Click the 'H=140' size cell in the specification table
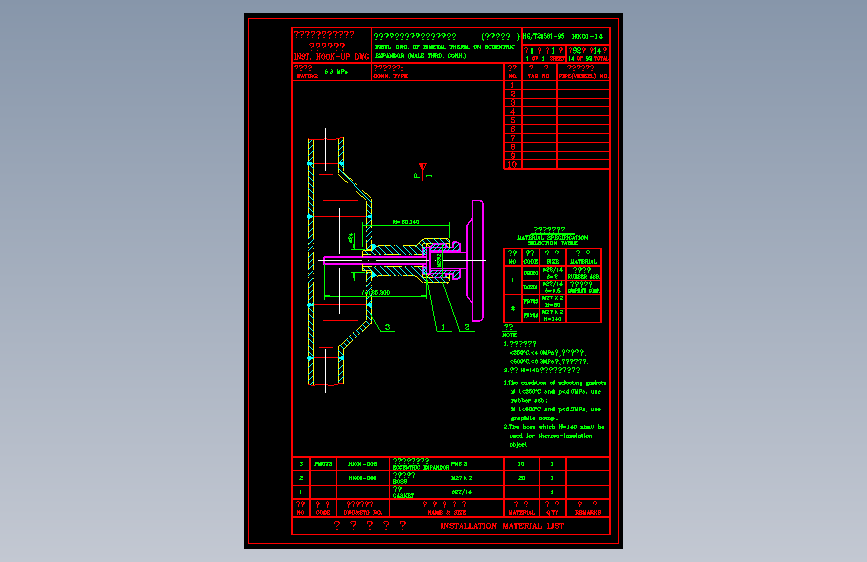 coord(552,319)
